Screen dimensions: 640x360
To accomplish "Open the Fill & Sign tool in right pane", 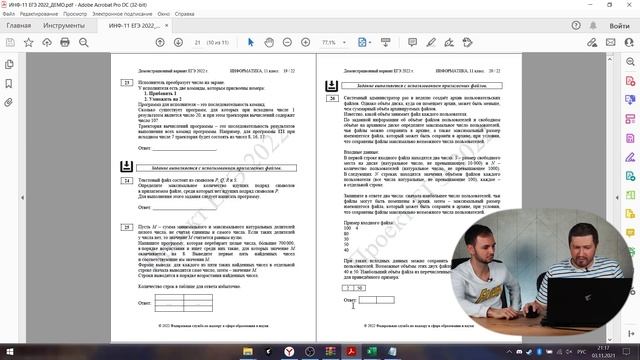I will (630, 157).
